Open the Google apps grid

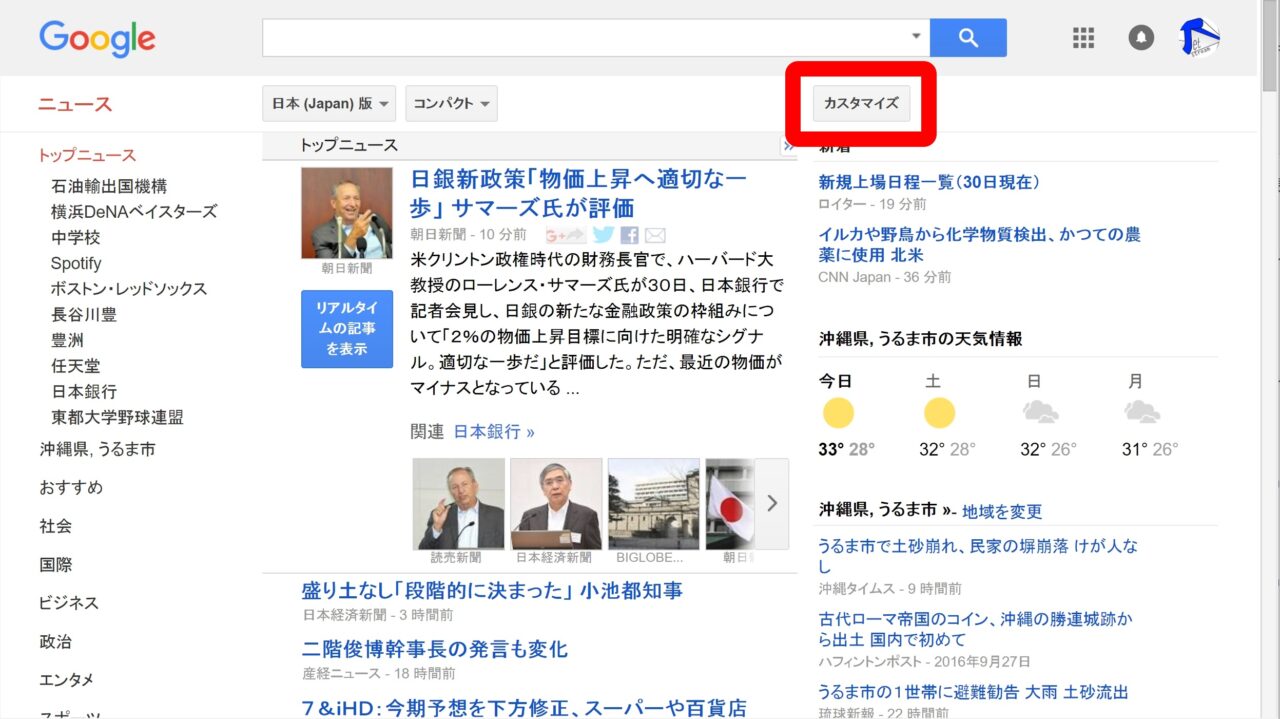(1084, 38)
